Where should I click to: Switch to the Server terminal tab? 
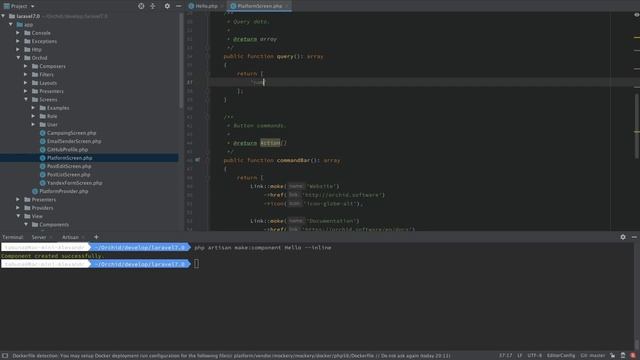point(39,237)
